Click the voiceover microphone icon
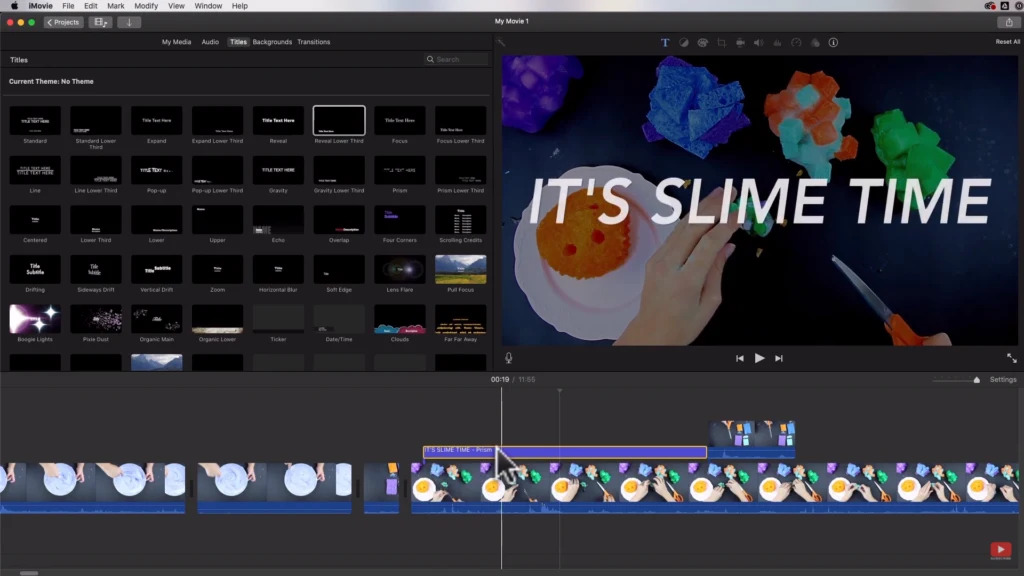1024x576 pixels. point(508,358)
